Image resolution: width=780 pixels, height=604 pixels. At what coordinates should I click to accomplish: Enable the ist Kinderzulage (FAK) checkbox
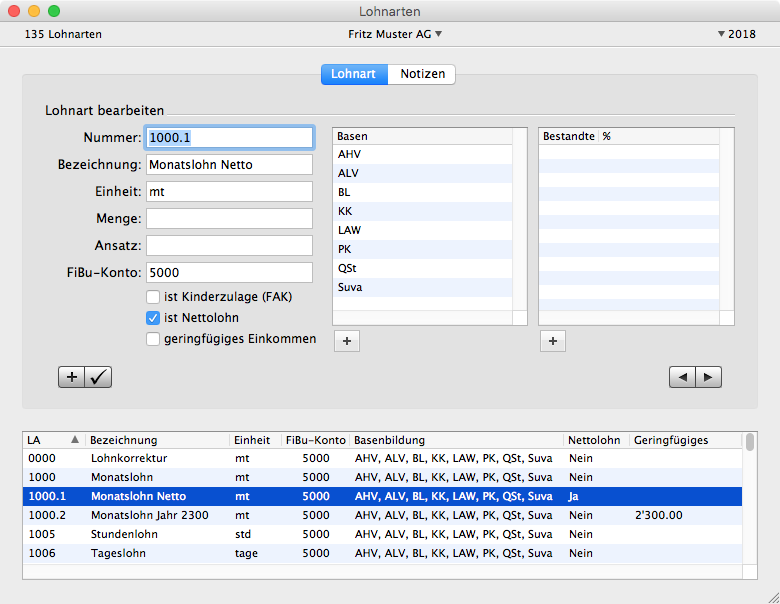[153, 297]
